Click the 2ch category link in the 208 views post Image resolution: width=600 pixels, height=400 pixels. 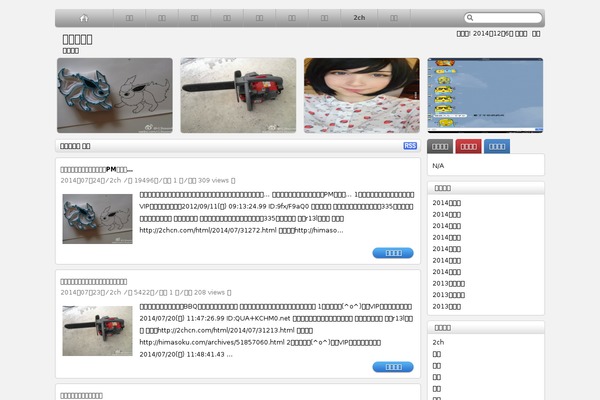[x=115, y=292]
